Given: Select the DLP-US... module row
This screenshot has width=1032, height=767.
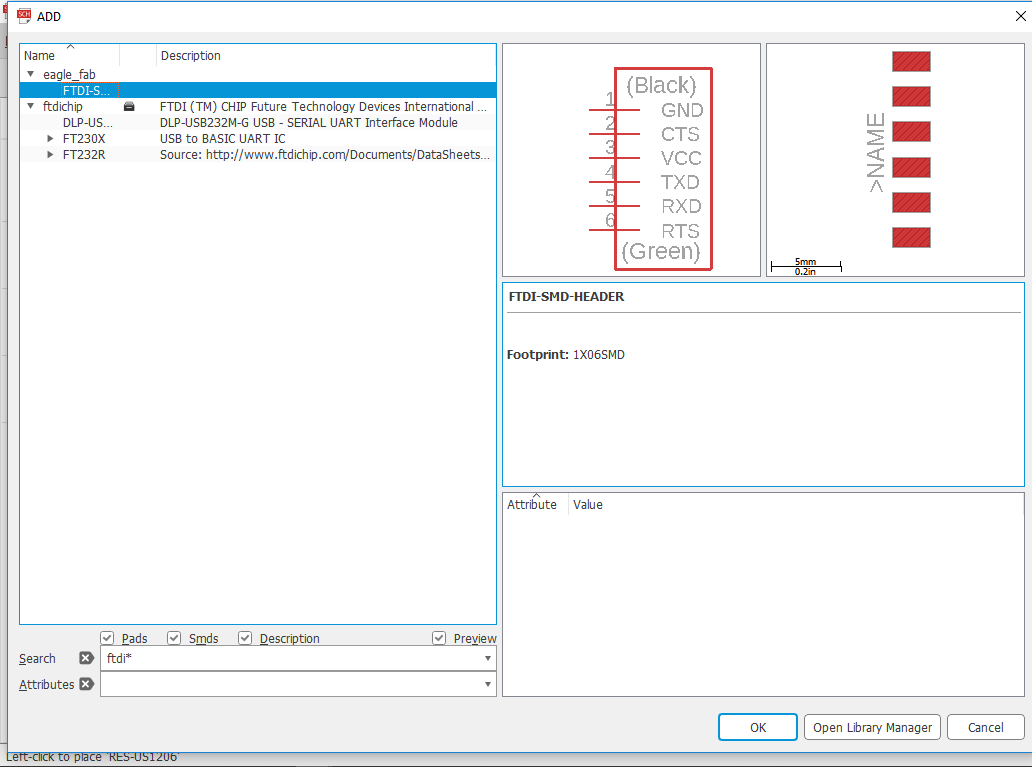Looking at the screenshot, I should click(258, 122).
